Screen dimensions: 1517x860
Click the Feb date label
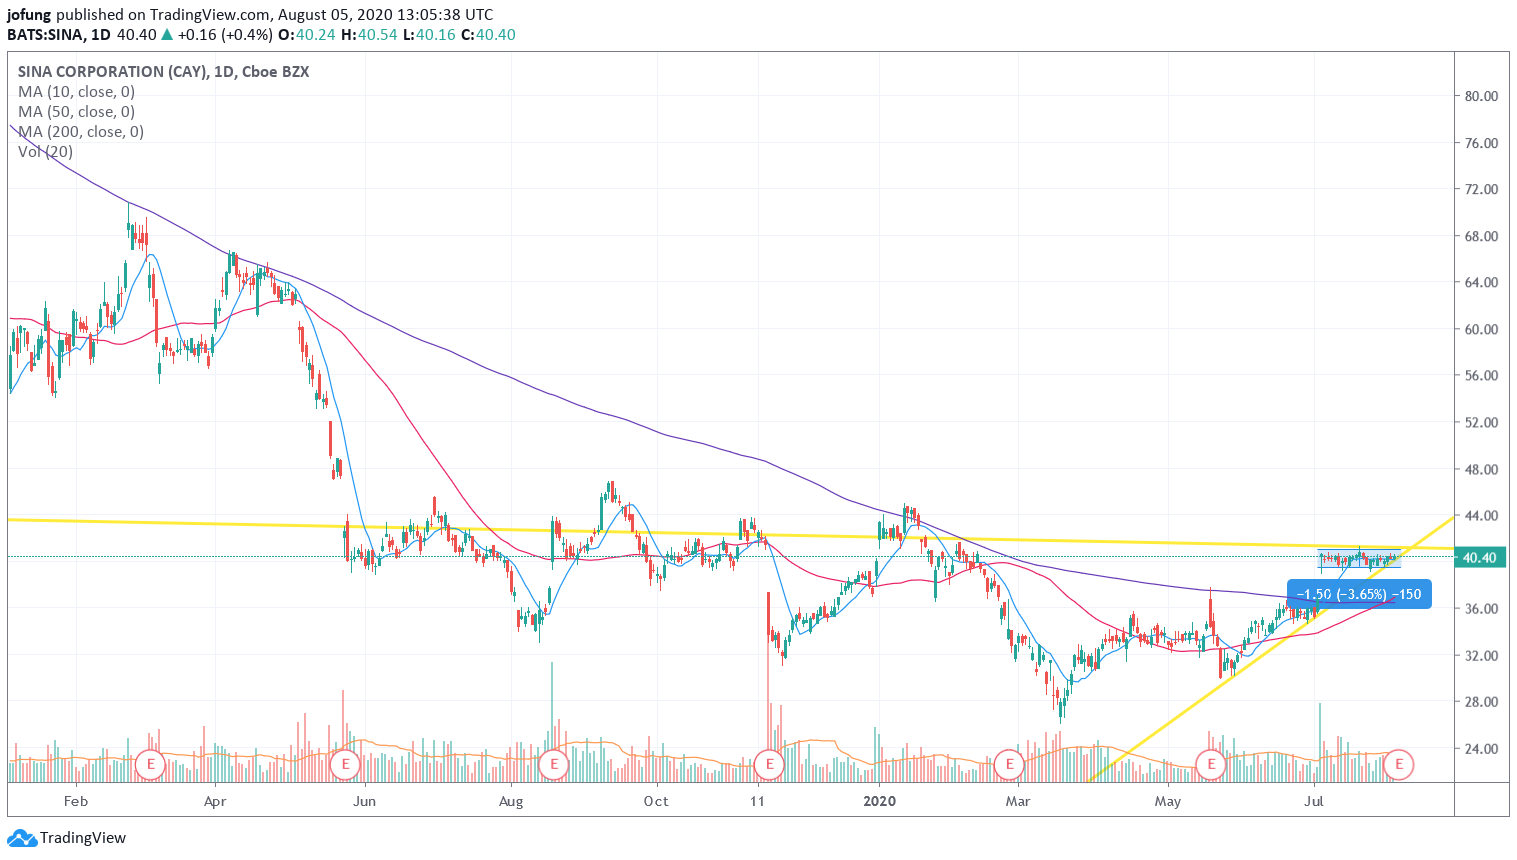[75, 802]
